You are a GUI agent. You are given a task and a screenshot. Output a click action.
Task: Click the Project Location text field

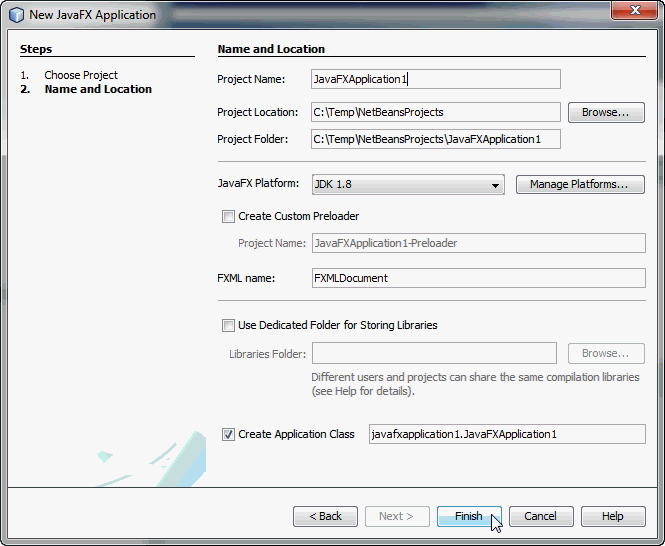(x=436, y=112)
